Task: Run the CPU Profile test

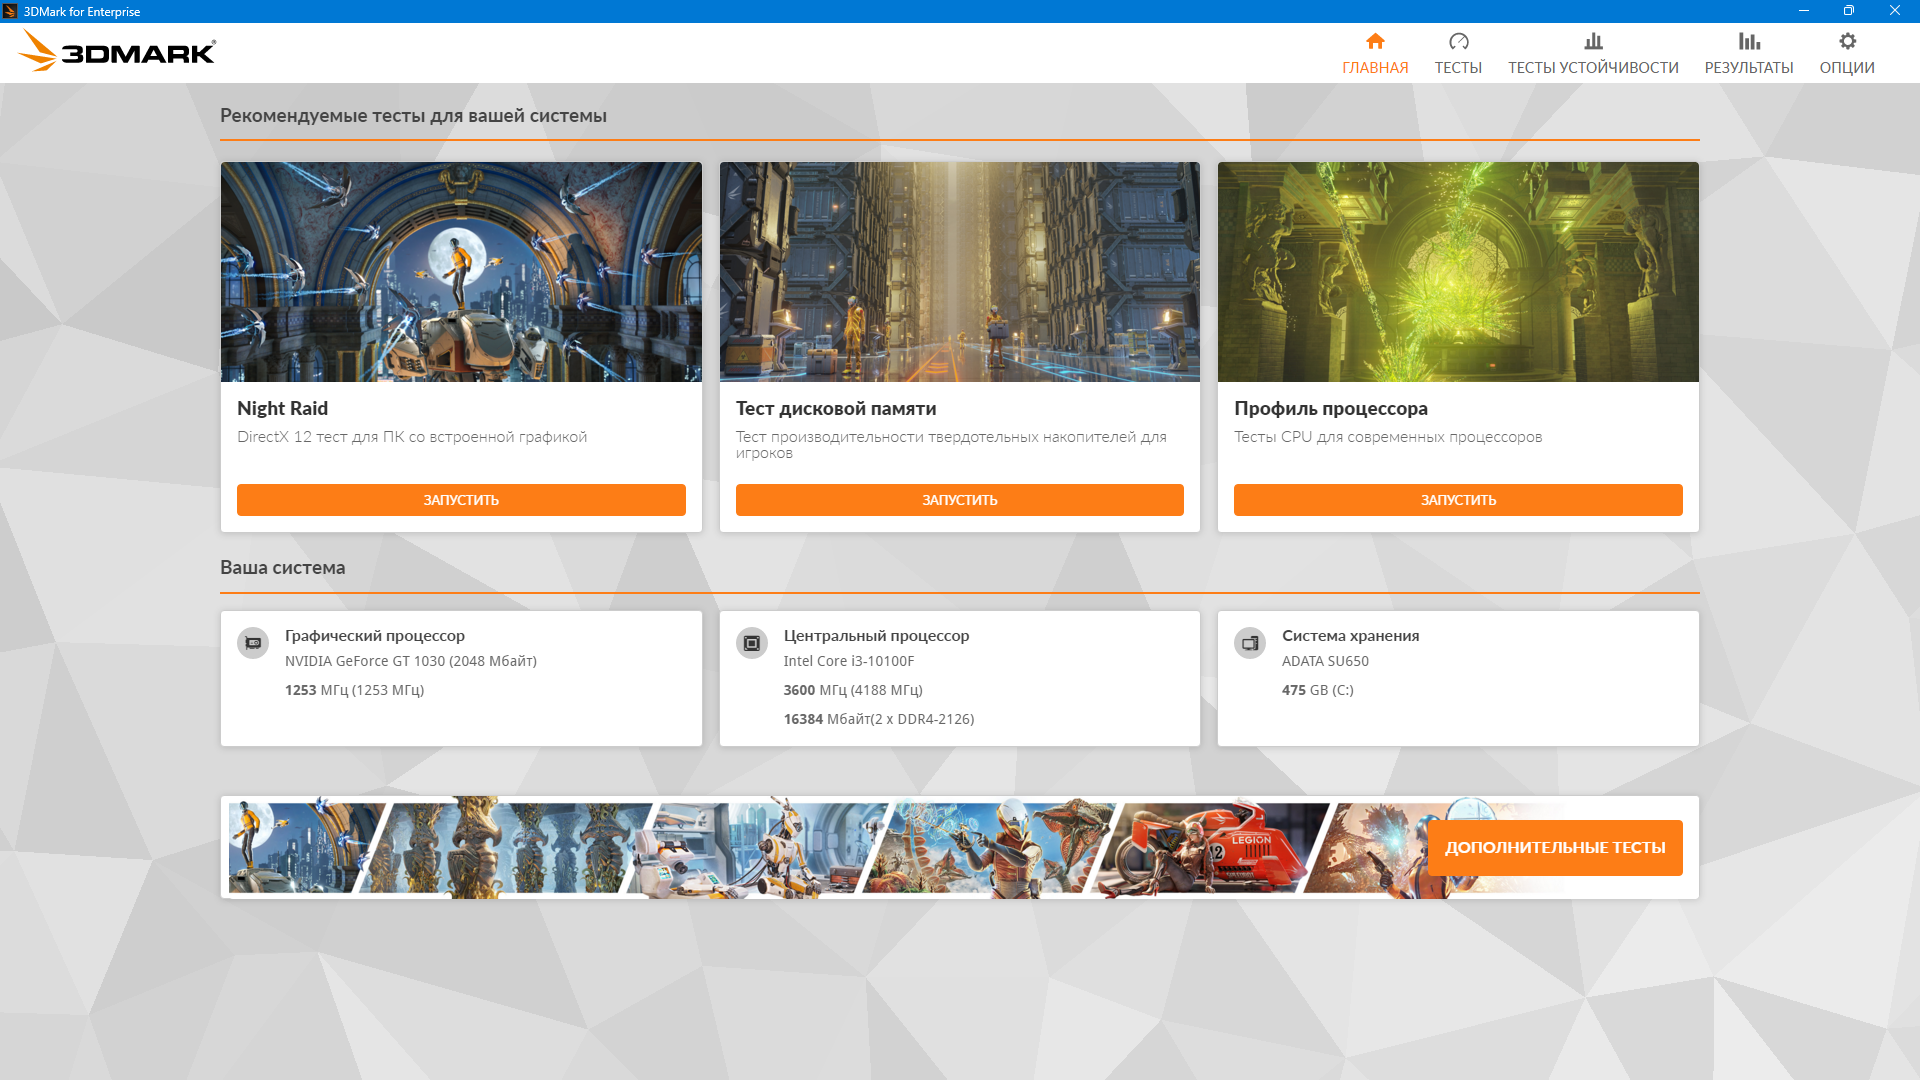Action: [x=1458, y=500]
